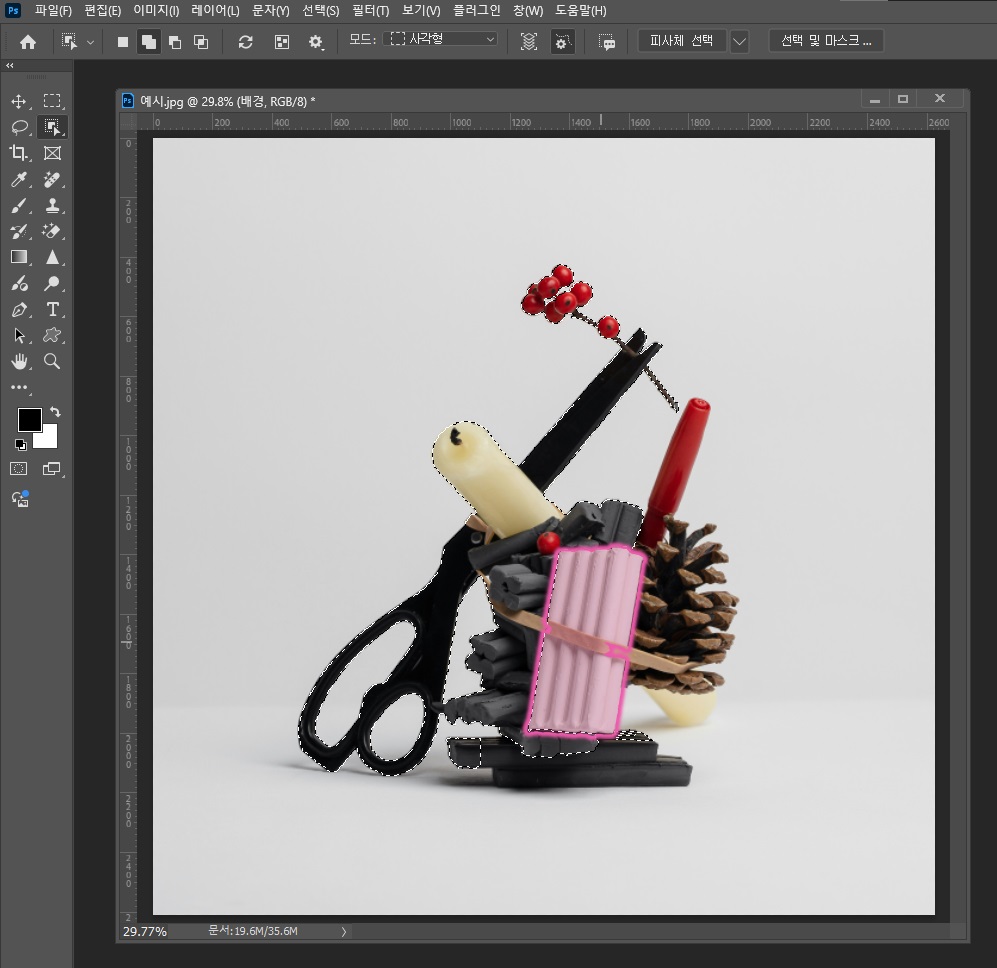
Task: Open the 모드 사각형 dropdown
Action: [x=440, y=39]
